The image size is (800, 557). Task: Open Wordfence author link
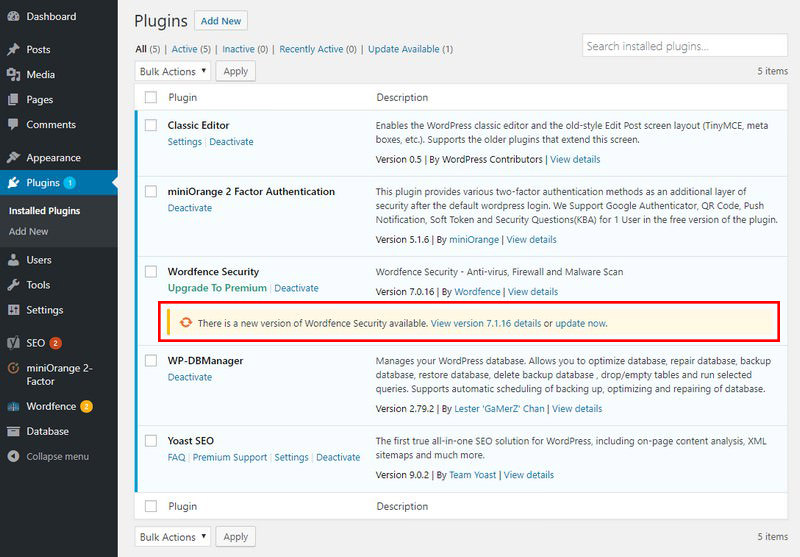477,292
